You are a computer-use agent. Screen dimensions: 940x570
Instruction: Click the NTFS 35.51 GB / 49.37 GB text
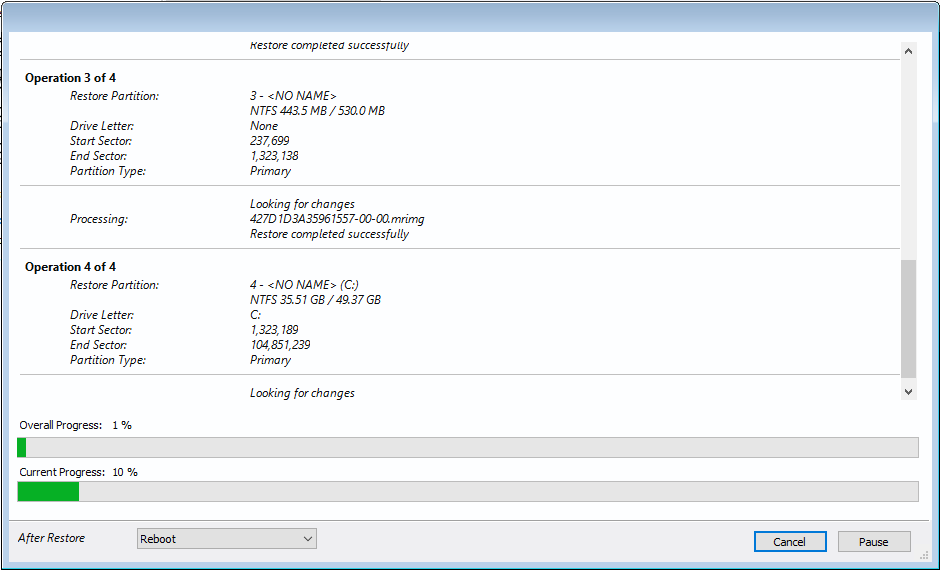click(x=315, y=300)
